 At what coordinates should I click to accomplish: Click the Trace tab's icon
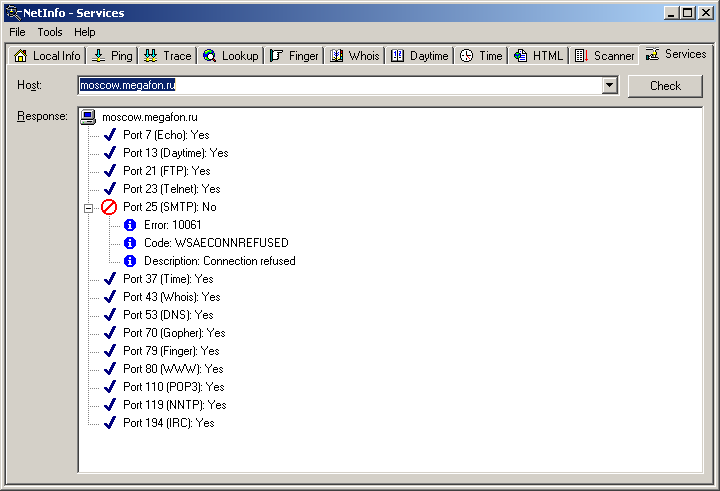[x=151, y=56]
